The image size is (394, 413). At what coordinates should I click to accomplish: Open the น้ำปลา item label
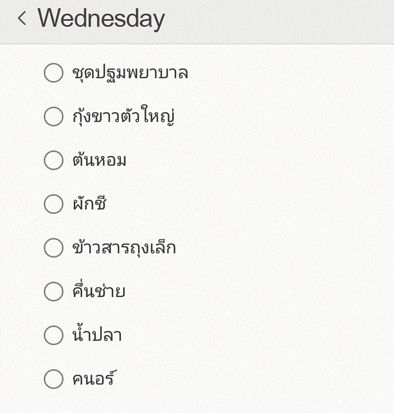(x=97, y=334)
